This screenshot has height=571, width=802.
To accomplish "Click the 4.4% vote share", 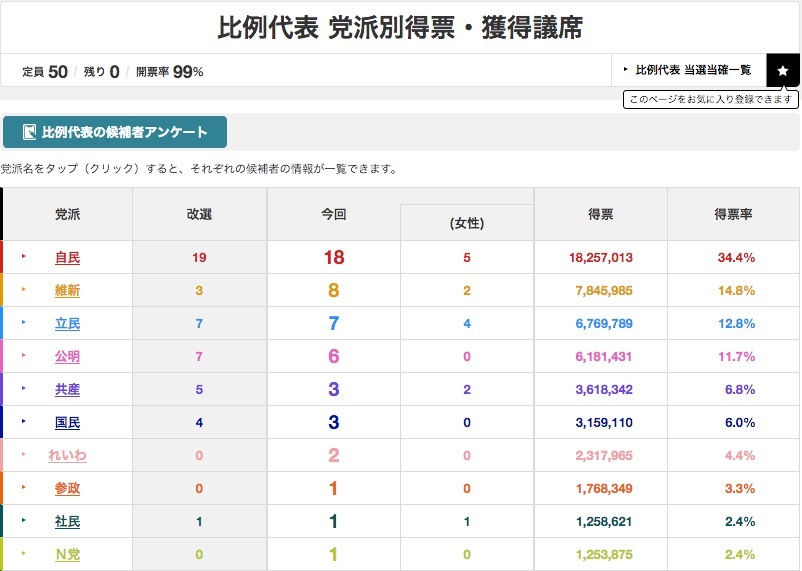I will pos(740,455).
